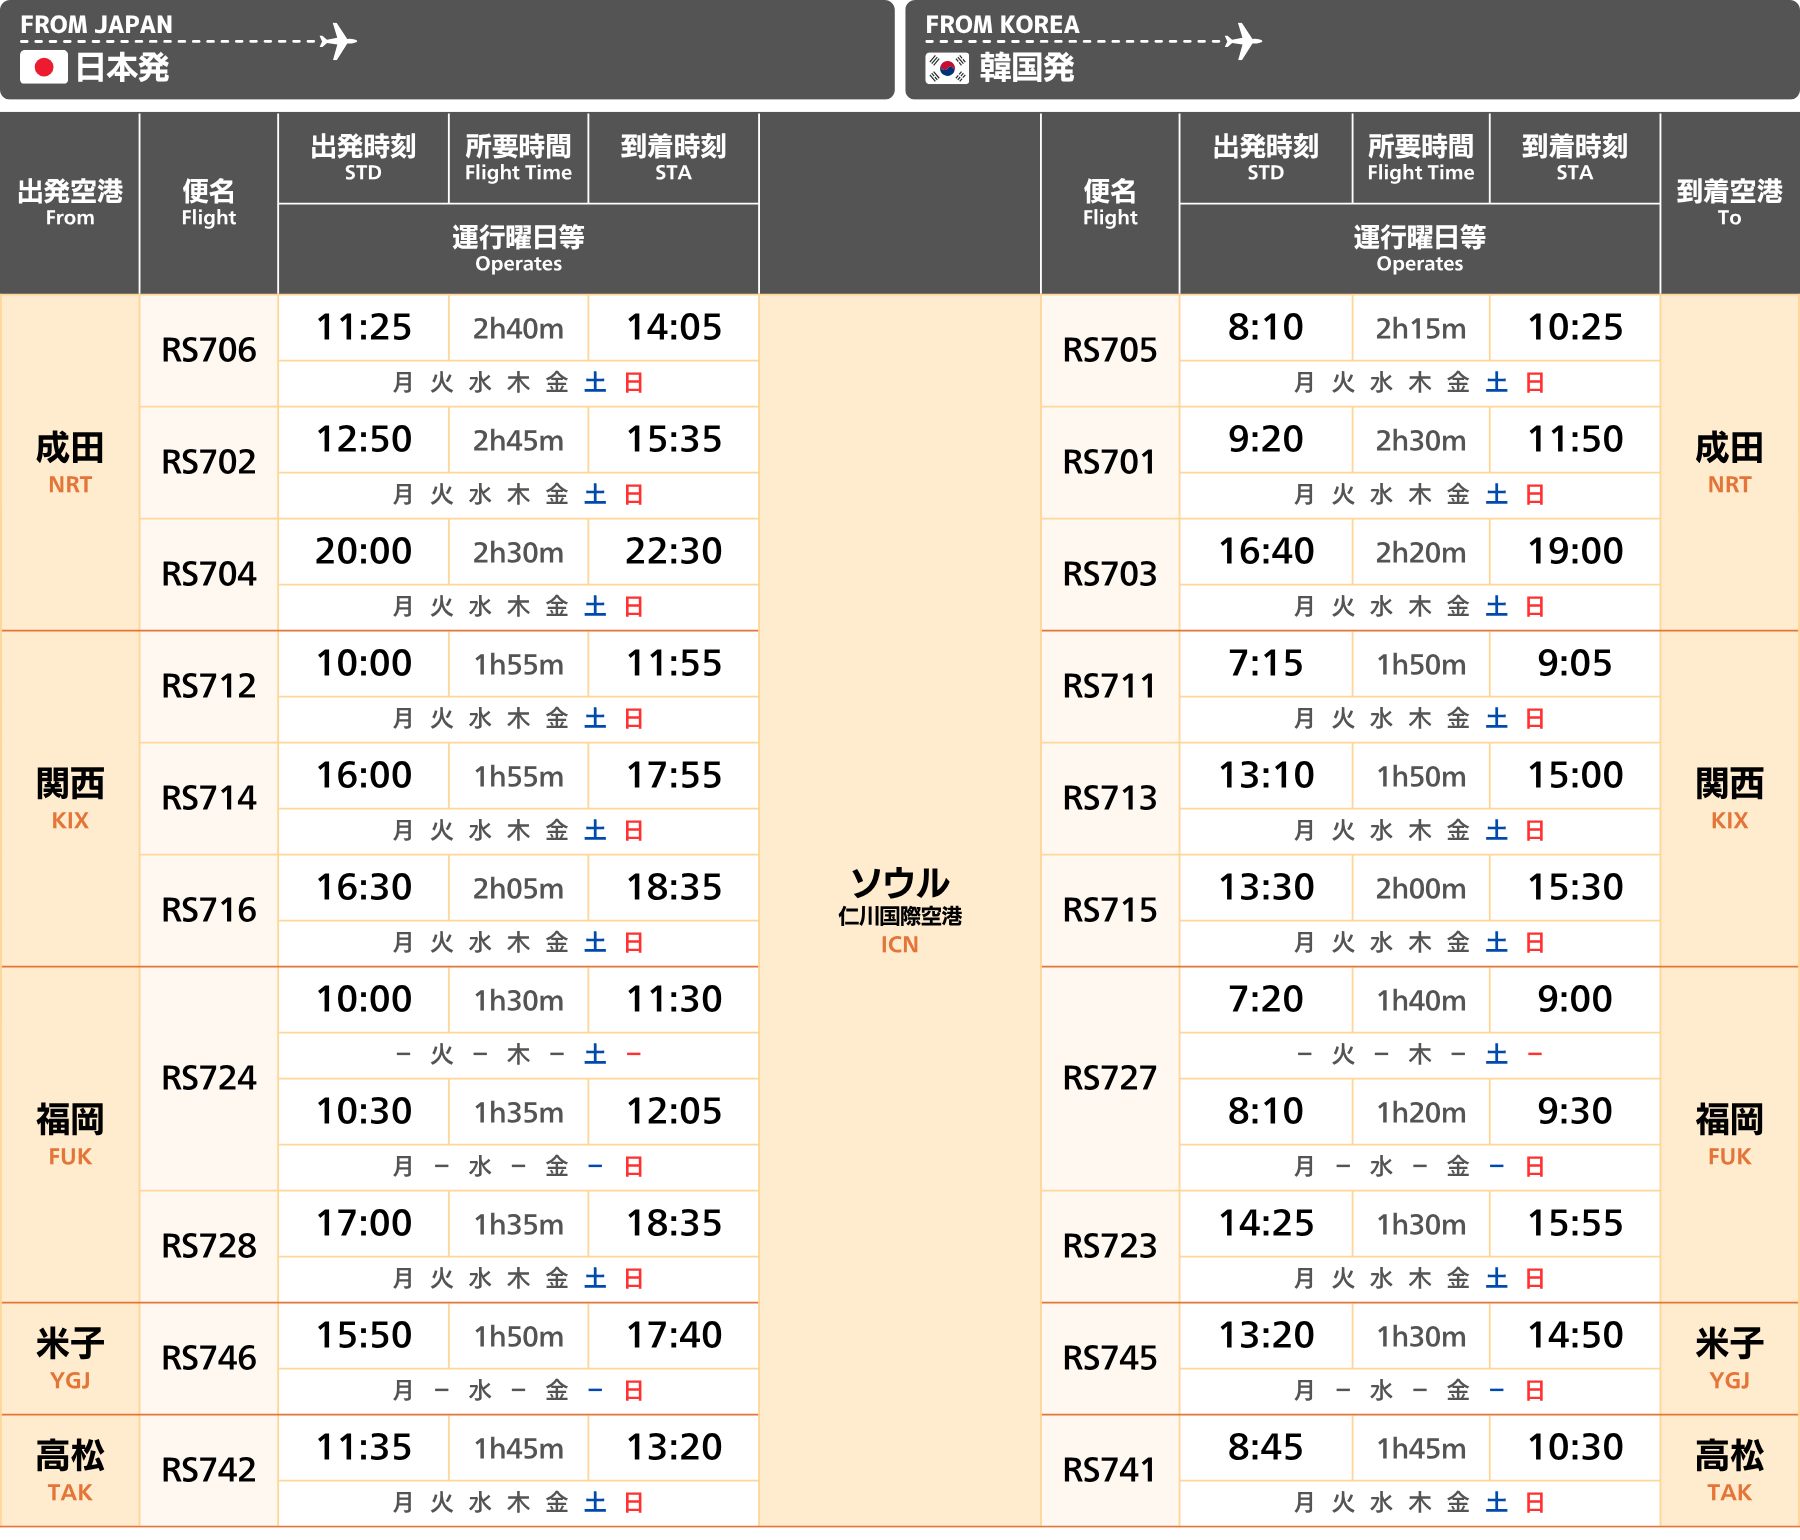
Task: Click flight number RS706
Action: [209, 350]
